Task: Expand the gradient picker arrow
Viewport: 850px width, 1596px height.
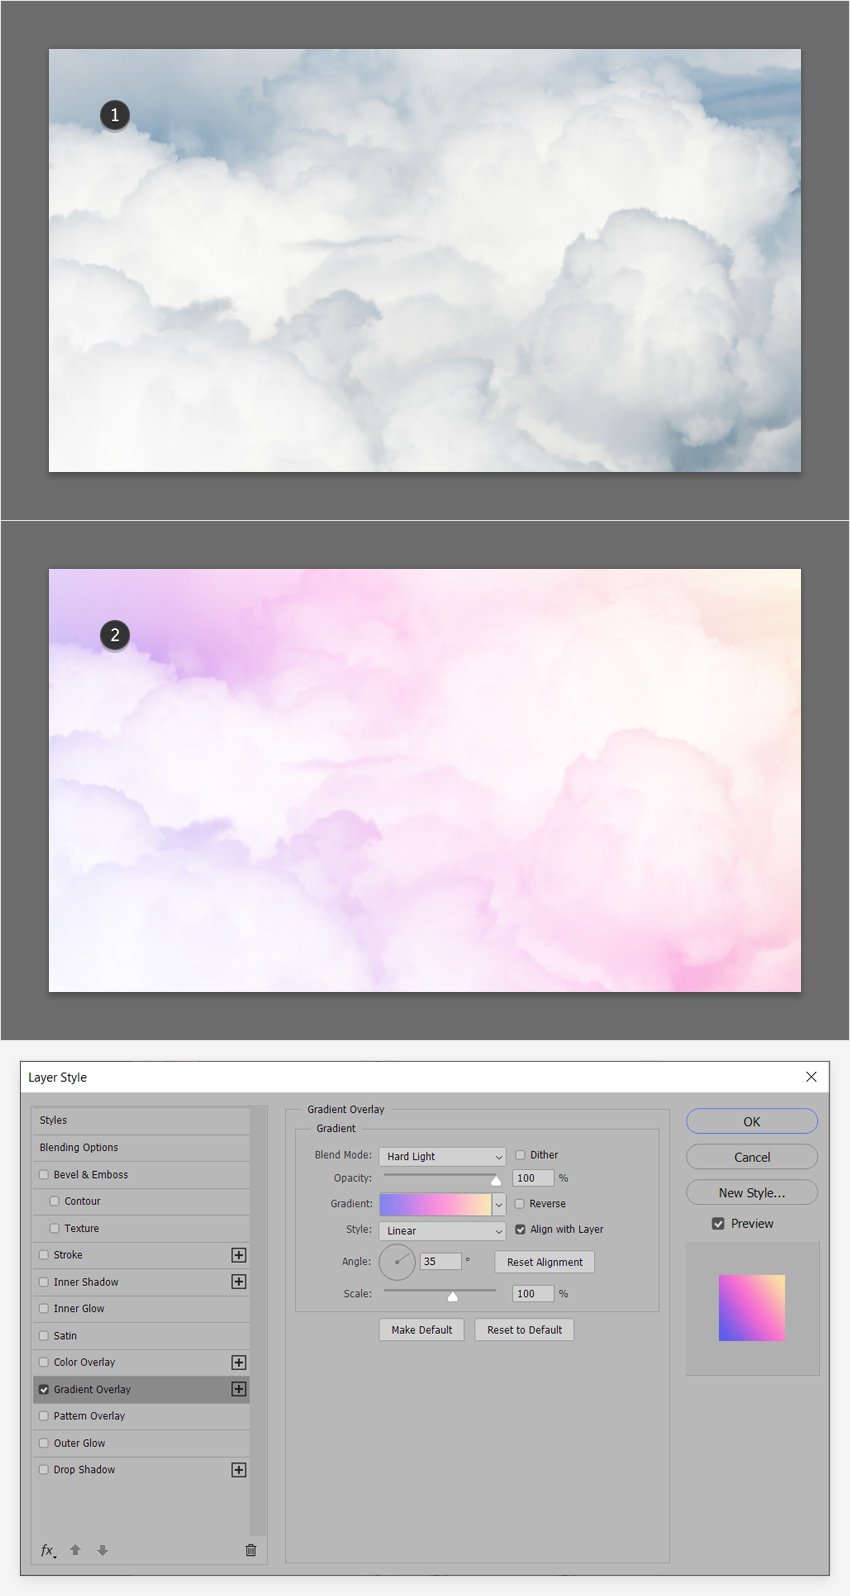Action: pyautogui.click(x=499, y=1204)
